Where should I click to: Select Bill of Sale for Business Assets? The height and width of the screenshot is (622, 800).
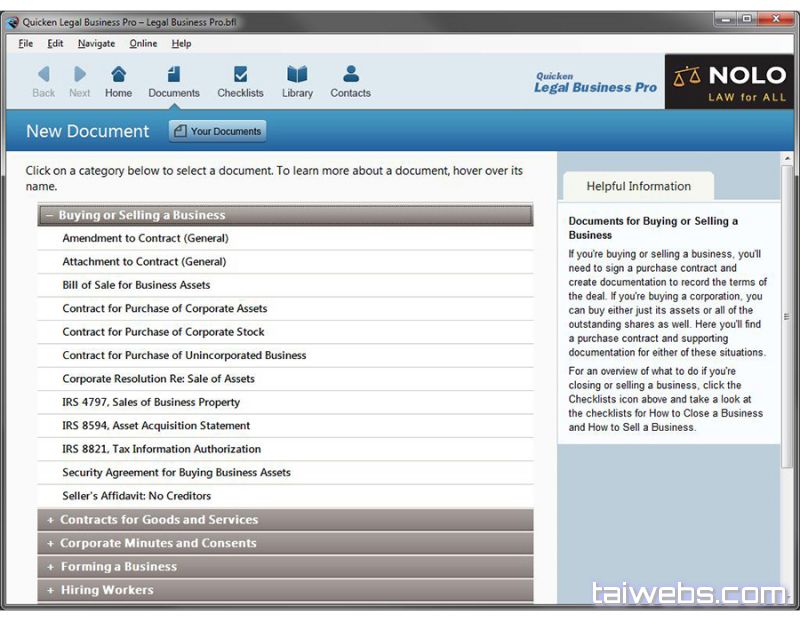136,285
